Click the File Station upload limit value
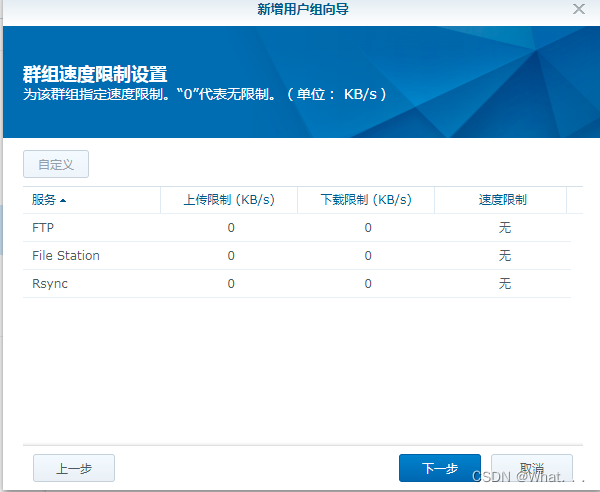 231,256
